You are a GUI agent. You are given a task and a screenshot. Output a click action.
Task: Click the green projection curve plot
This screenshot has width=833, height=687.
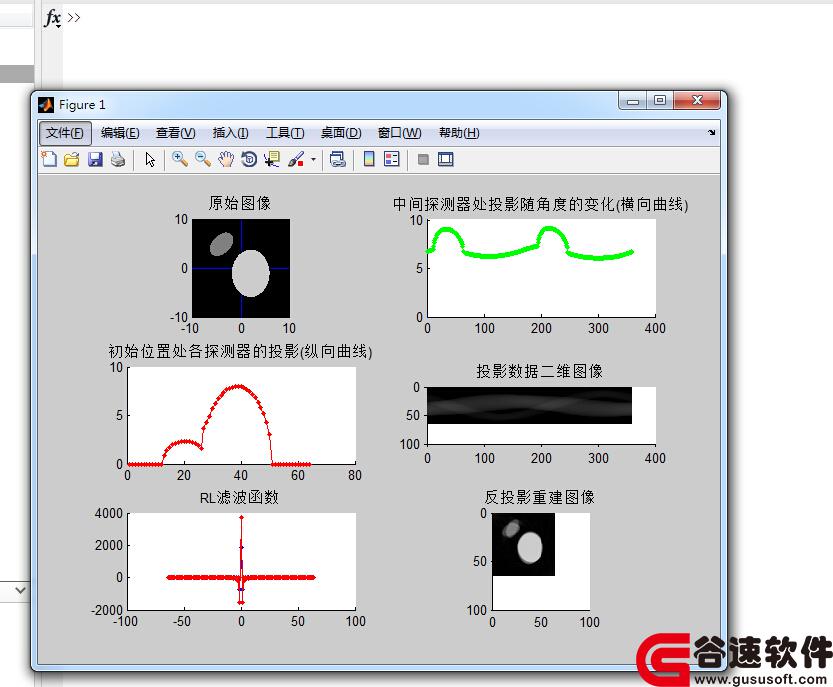pyautogui.click(x=541, y=268)
